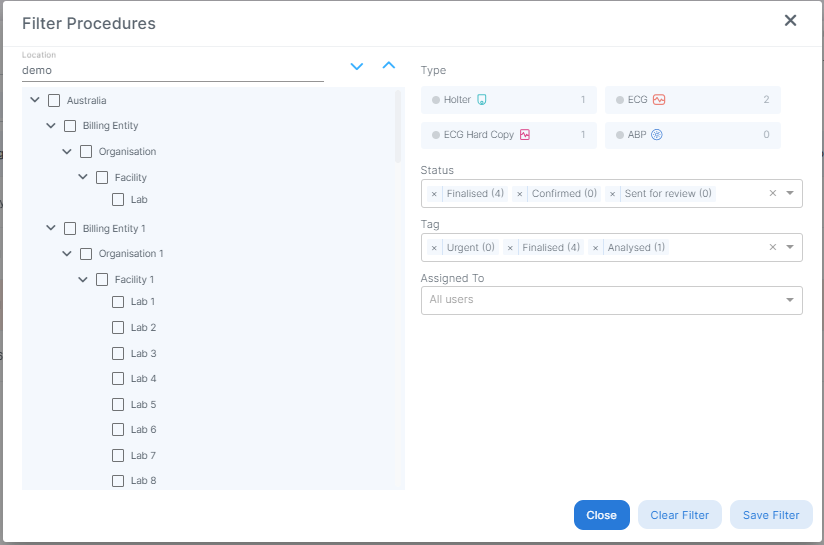
Task: Select Lab 7 in location tree
Action: click(x=118, y=456)
